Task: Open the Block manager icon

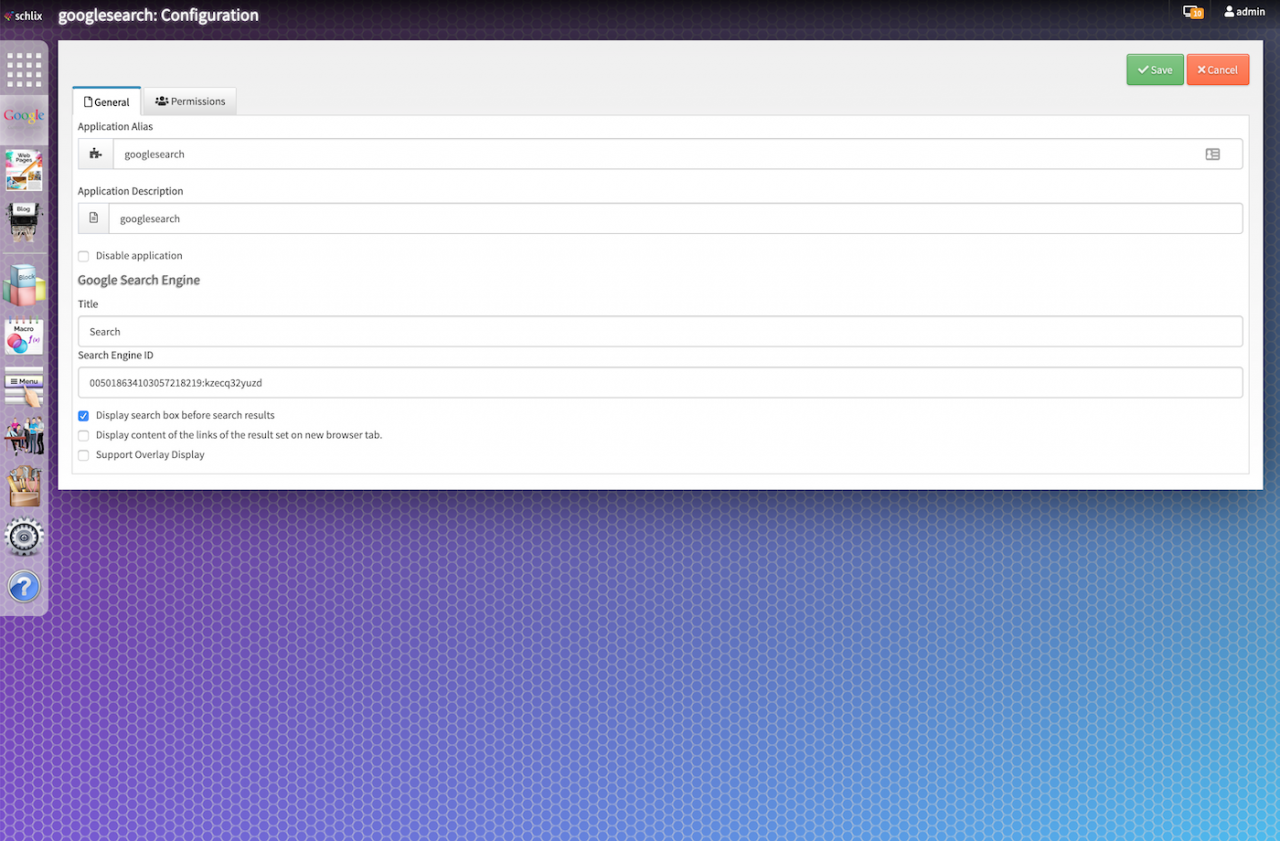Action: [24, 285]
